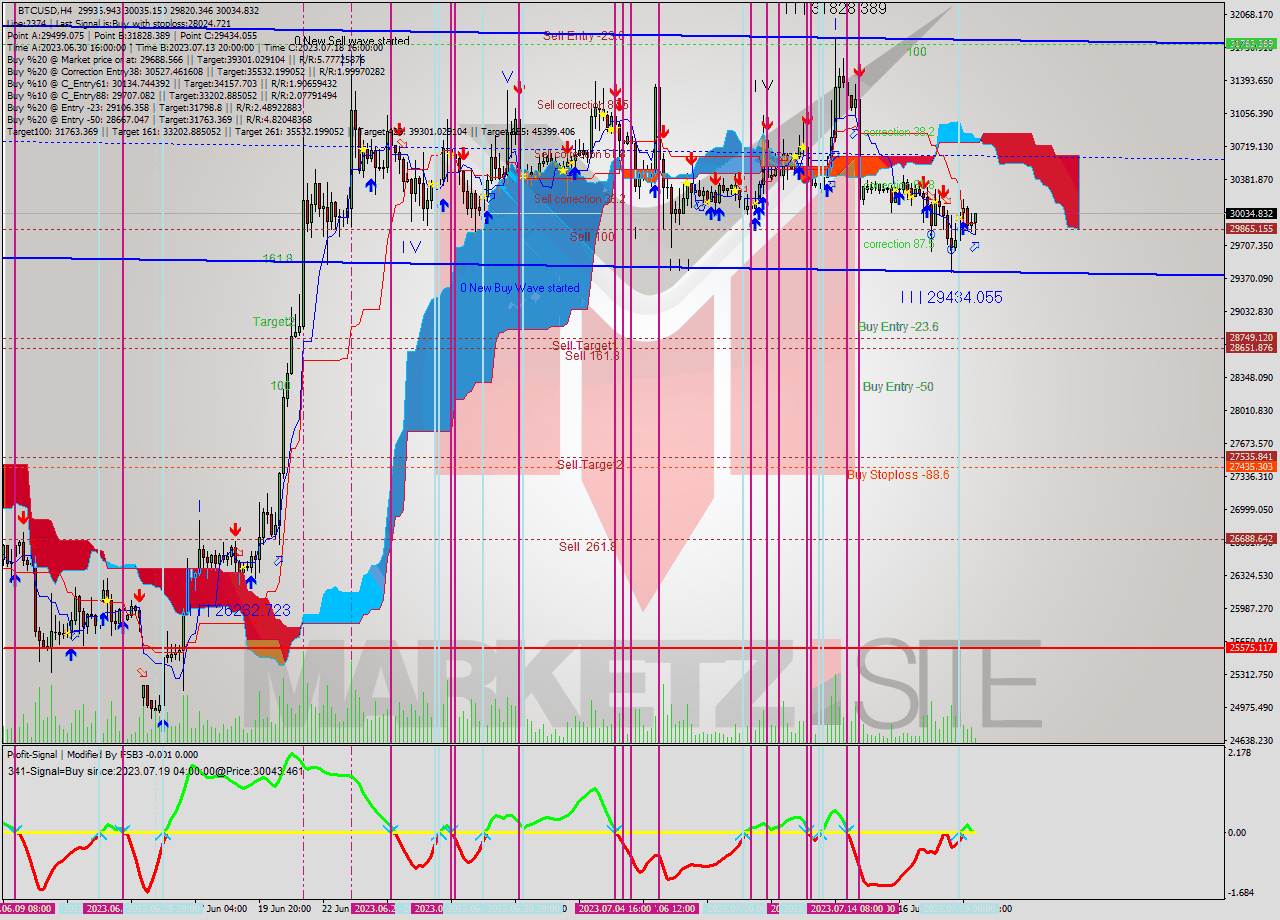Select the '2023.07.04 16:00' time marker
Viewport: 1280px width, 920px height.
pyautogui.click(x=616, y=908)
